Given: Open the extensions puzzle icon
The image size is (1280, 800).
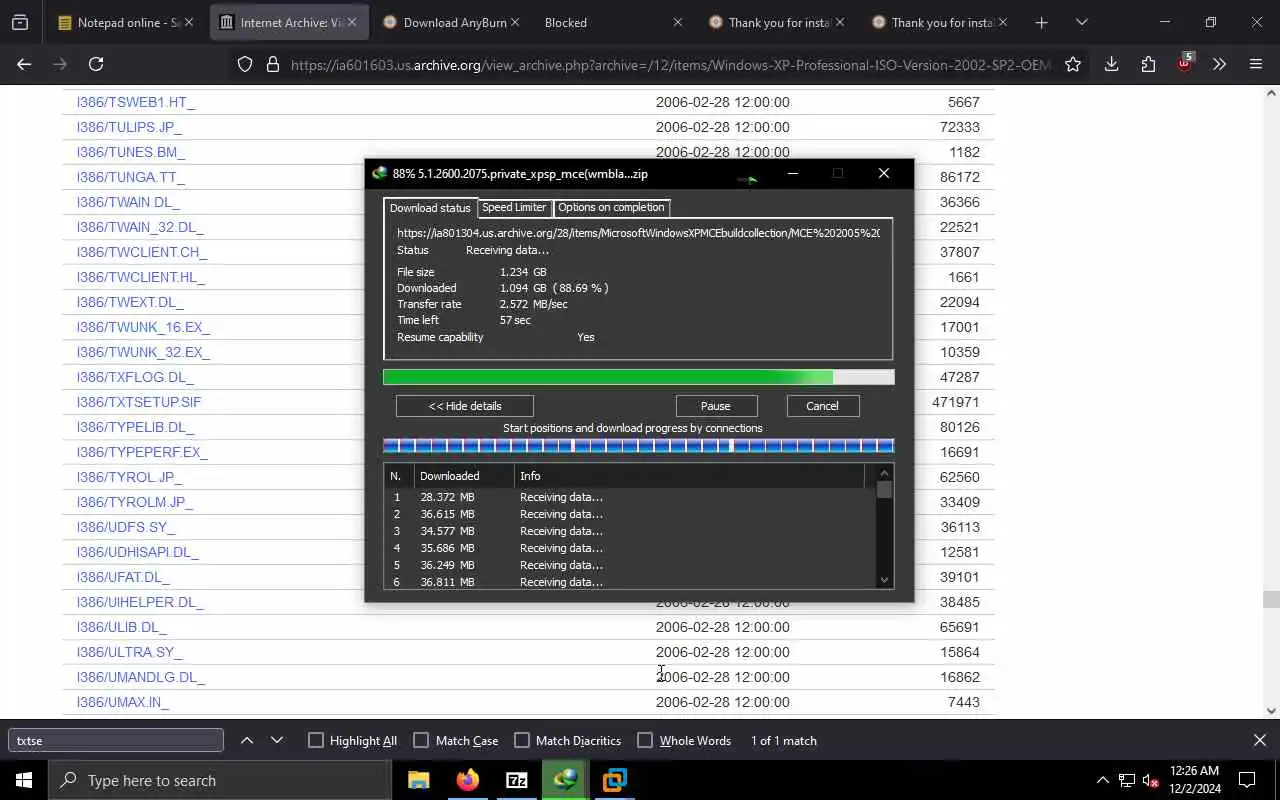Looking at the screenshot, I should 1148,64.
